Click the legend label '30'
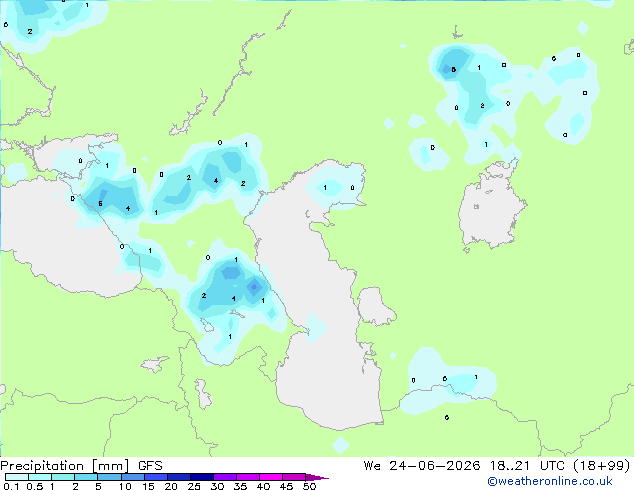 tap(217, 486)
